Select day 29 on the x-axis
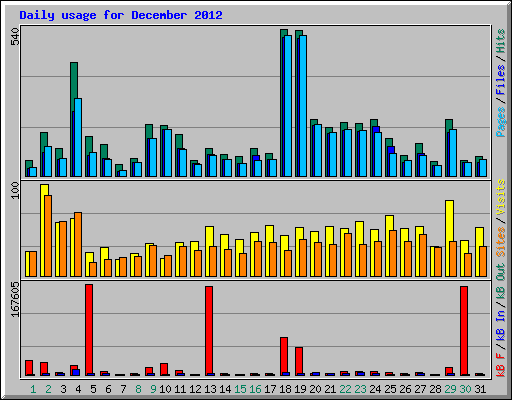This screenshot has height=400, width=512. pos(450,389)
